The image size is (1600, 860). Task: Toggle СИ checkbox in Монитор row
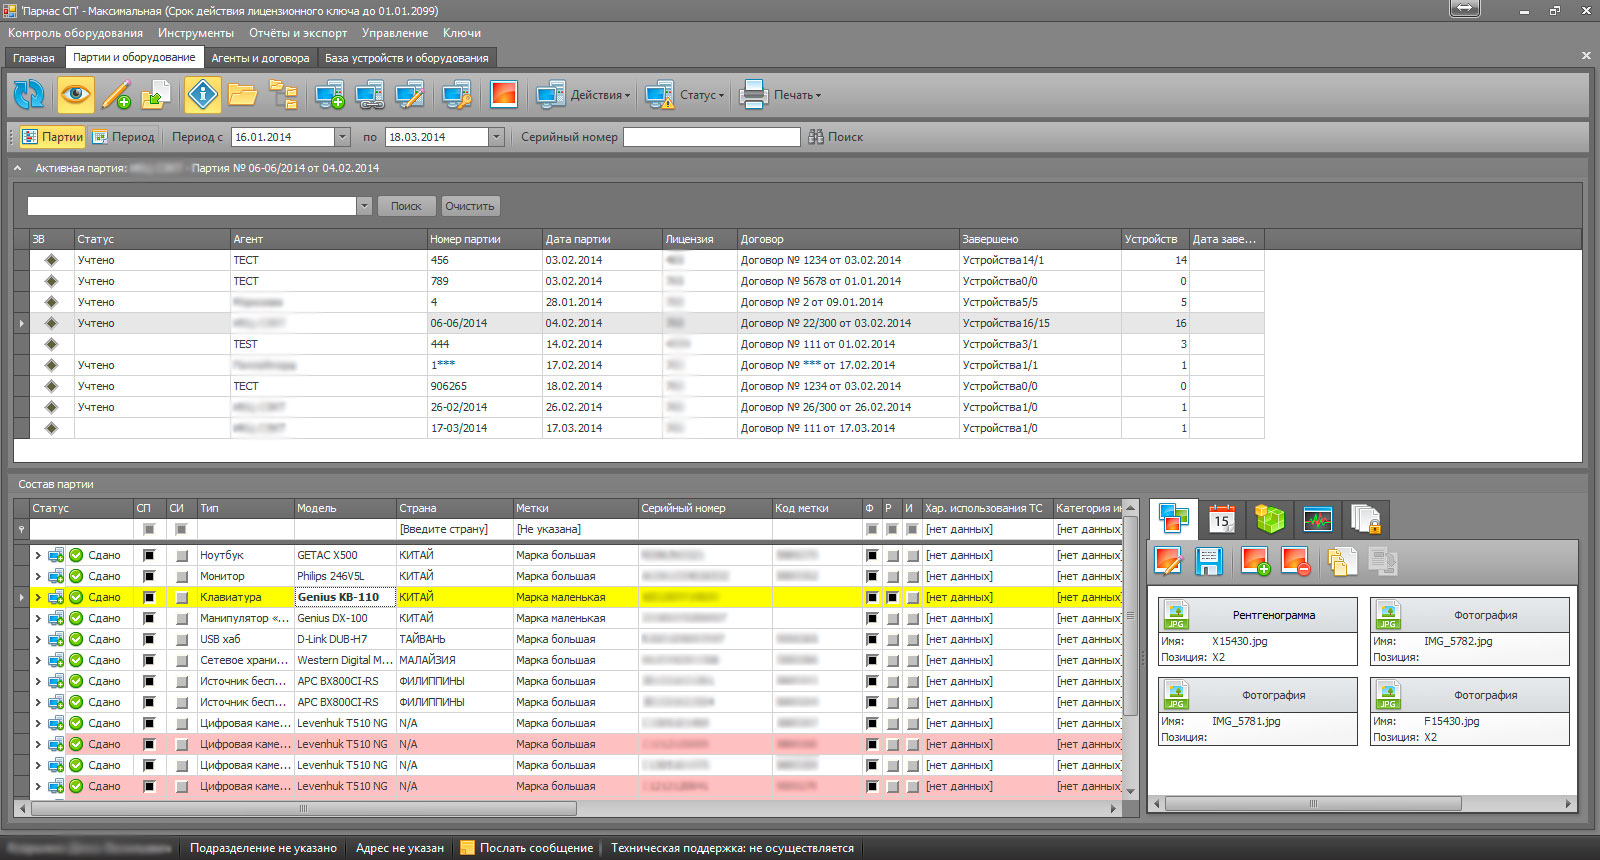(181, 576)
